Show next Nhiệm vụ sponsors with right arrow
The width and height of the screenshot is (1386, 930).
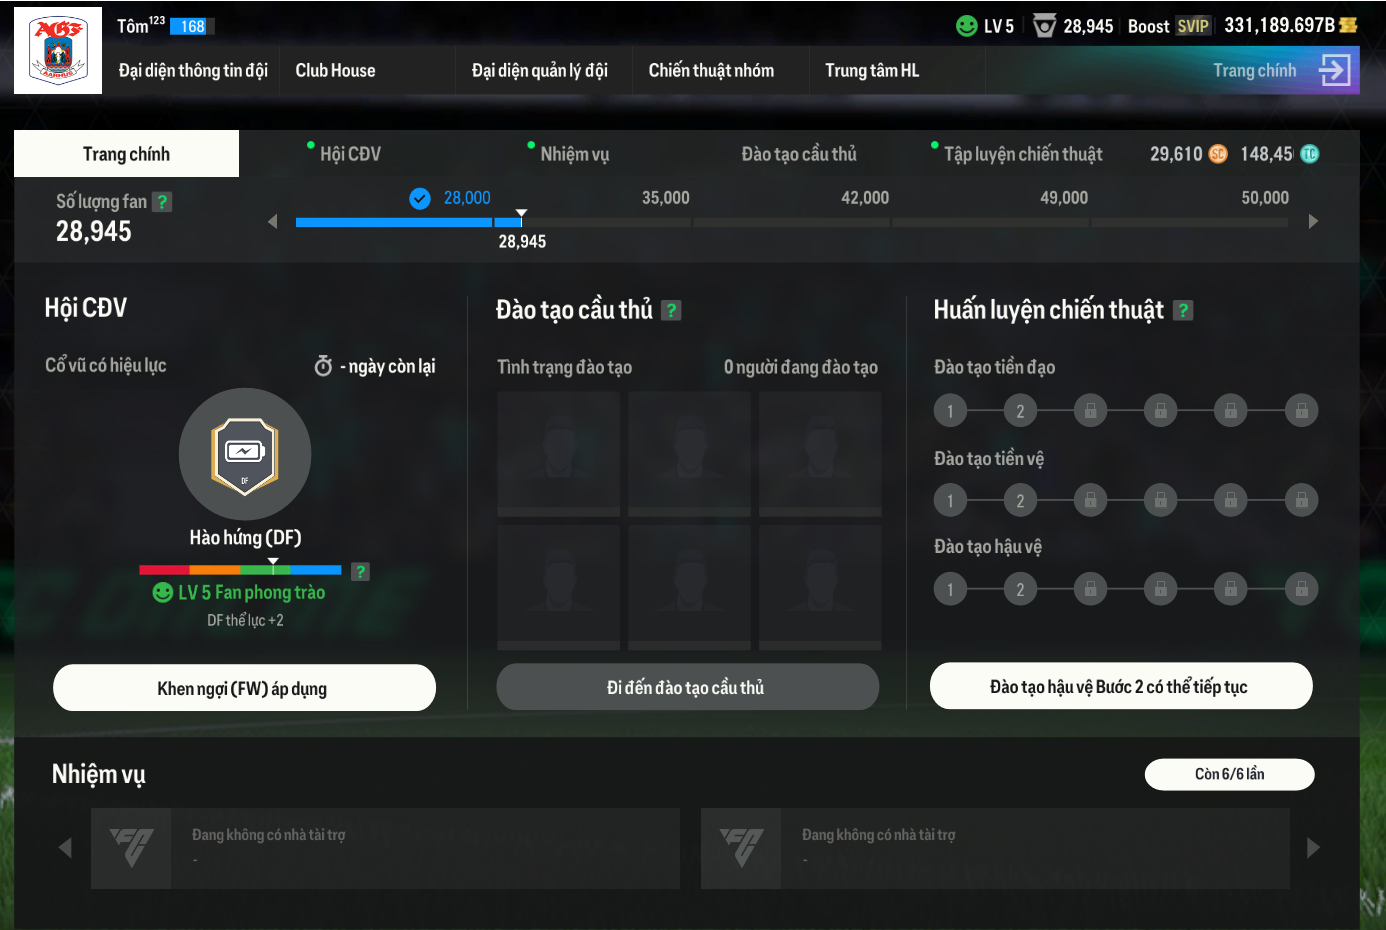coord(1313,848)
